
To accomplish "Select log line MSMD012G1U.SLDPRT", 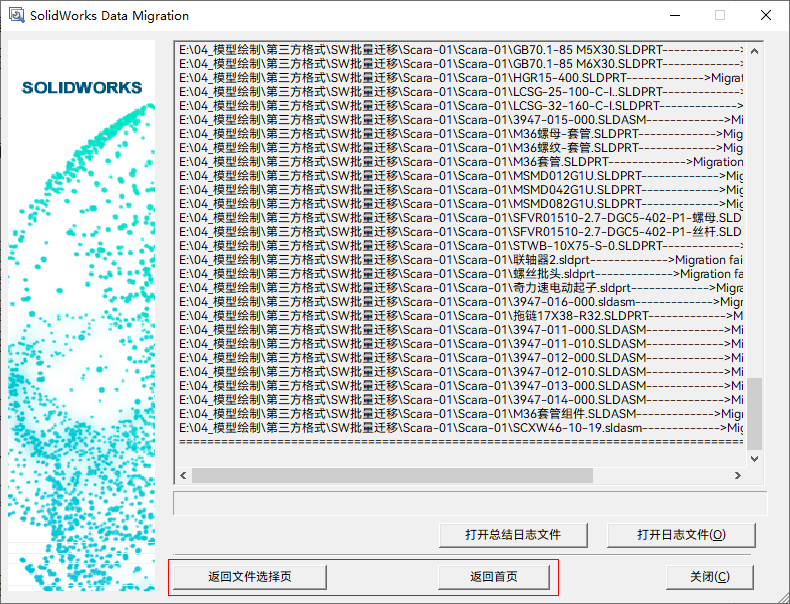I will (x=460, y=176).
